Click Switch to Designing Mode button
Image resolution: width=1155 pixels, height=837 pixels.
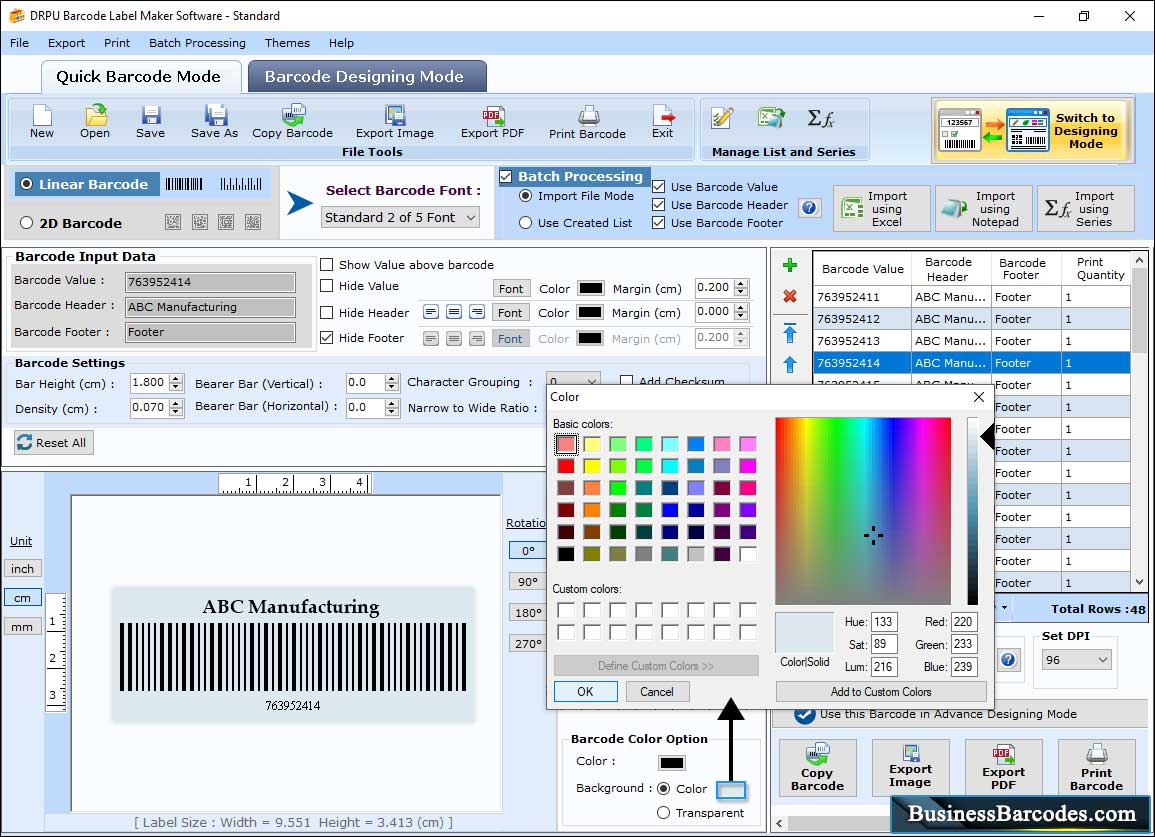click(1031, 131)
